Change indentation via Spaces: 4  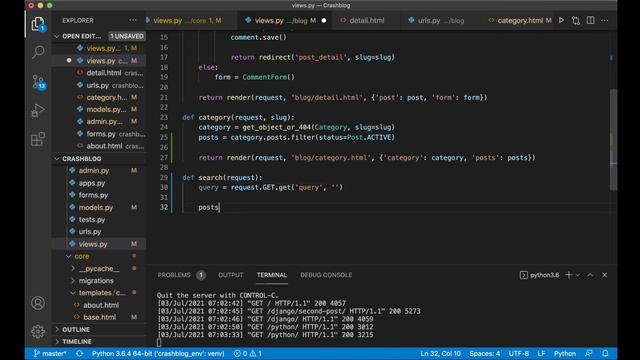pos(484,353)
